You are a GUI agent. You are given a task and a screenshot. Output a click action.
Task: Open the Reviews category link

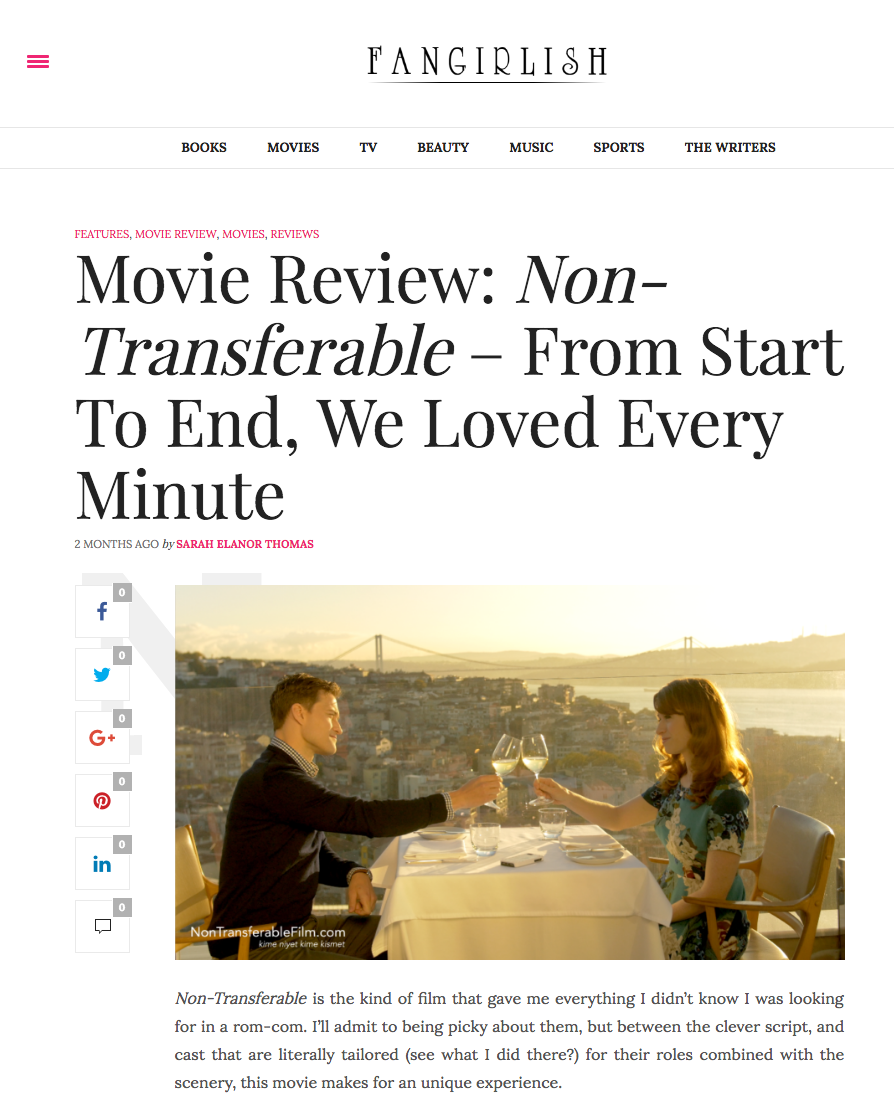[x=294, y=234]
